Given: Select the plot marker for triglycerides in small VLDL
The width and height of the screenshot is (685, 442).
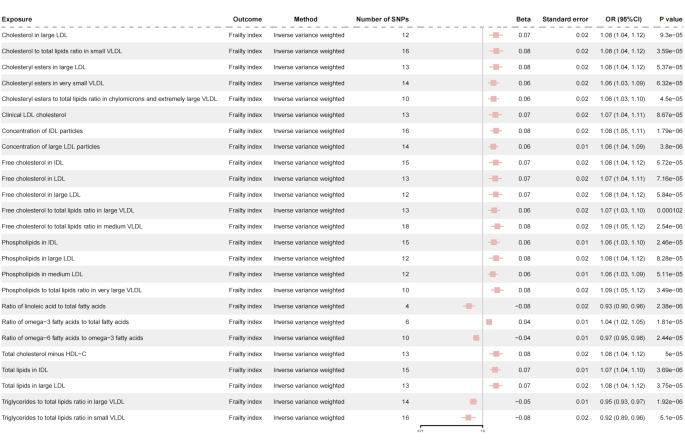Looking at the screenshot, I should [467, 417].
